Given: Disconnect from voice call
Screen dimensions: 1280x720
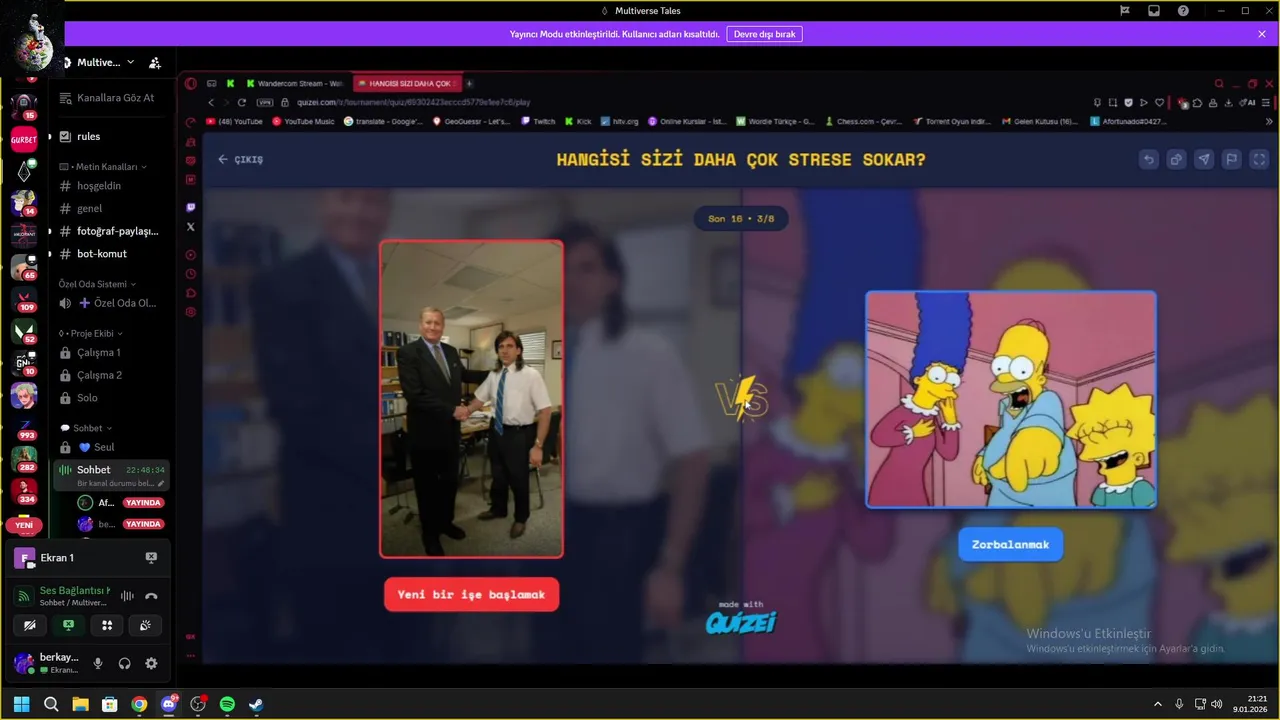Looking at the screenshot, I should (151, 596).
